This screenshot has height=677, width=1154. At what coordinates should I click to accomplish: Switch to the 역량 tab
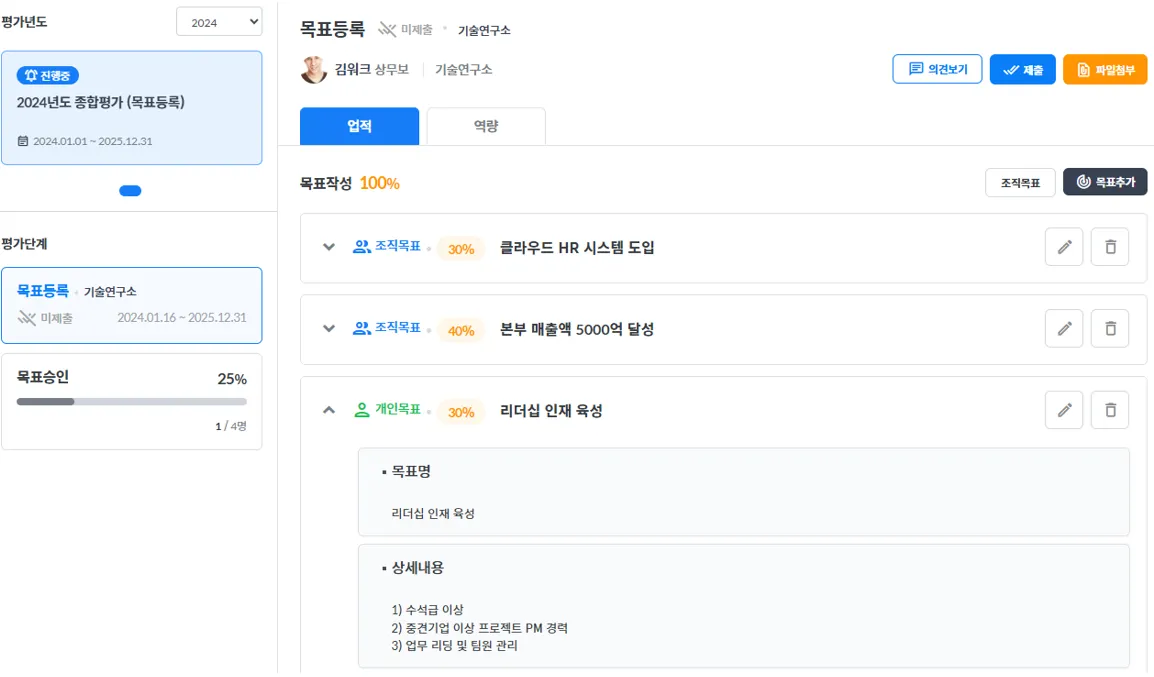[486, 126]
